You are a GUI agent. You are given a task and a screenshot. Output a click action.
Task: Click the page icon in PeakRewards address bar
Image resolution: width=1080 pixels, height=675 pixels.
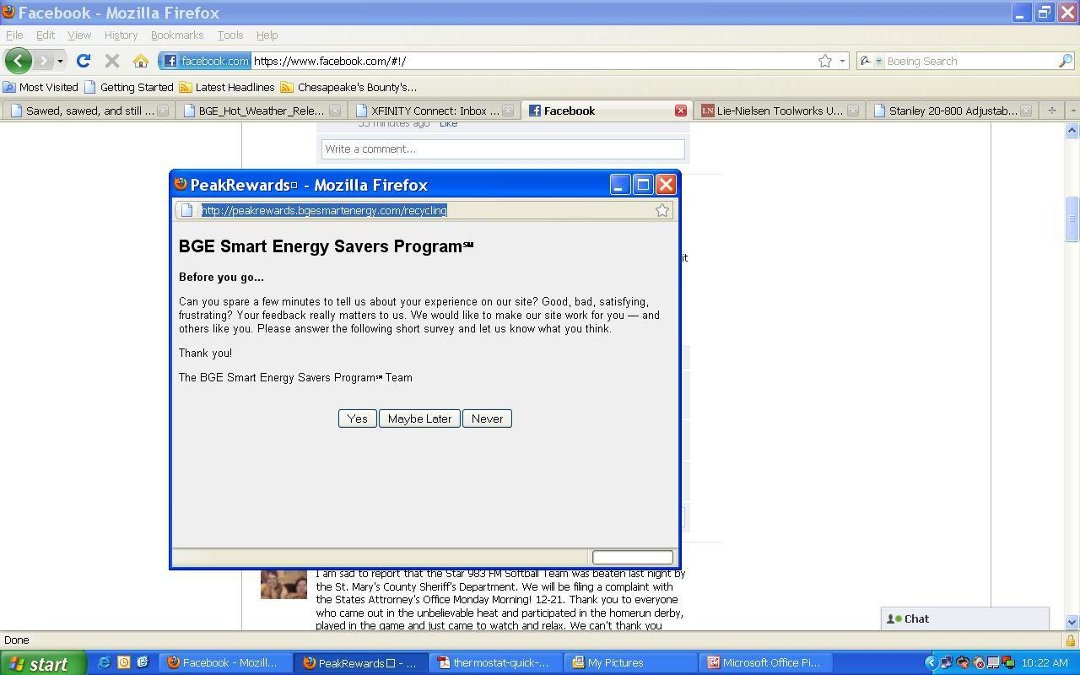186,211
